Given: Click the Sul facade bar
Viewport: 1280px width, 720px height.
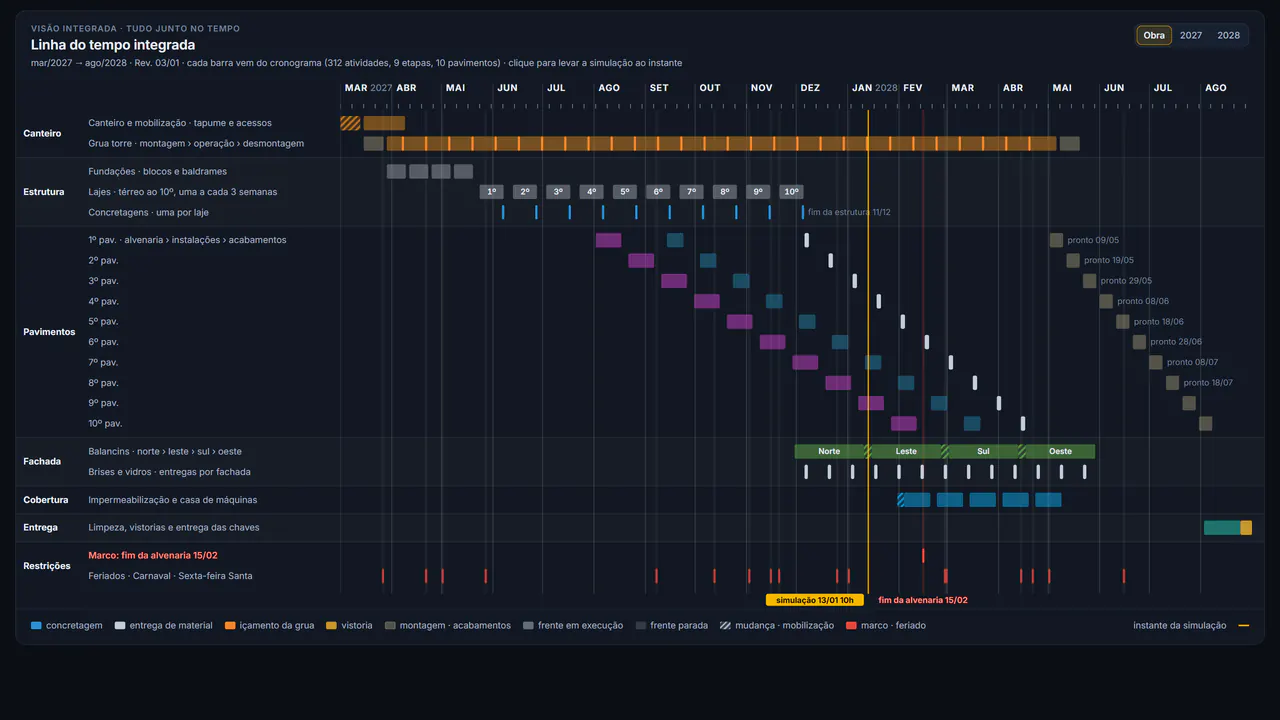Looking at the screenshot, I should 983,451.
